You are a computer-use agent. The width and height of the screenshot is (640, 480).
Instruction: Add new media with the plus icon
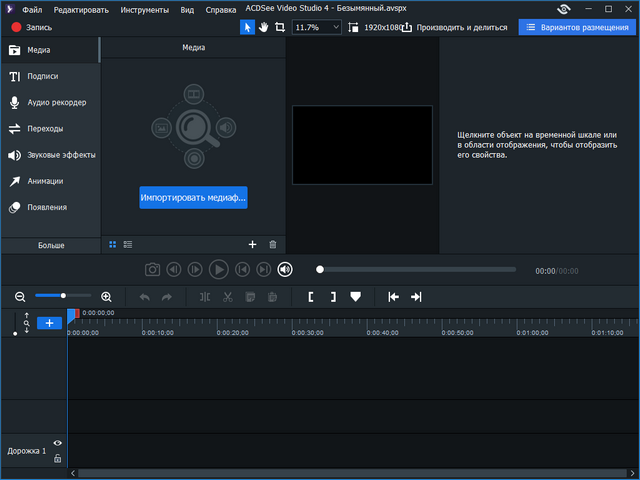tap(252, 244)
